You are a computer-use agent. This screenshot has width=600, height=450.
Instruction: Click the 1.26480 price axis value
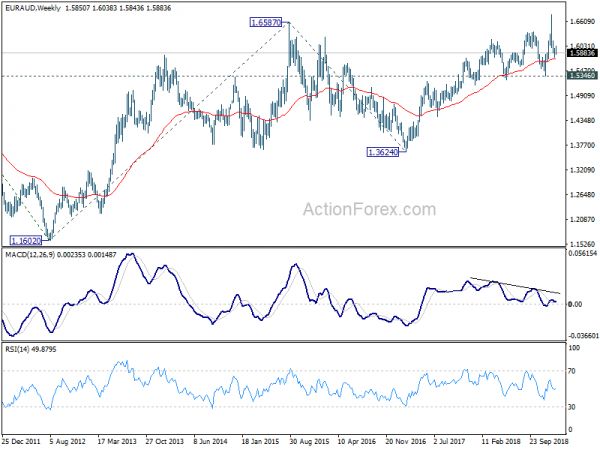click(x=582, y=195)
